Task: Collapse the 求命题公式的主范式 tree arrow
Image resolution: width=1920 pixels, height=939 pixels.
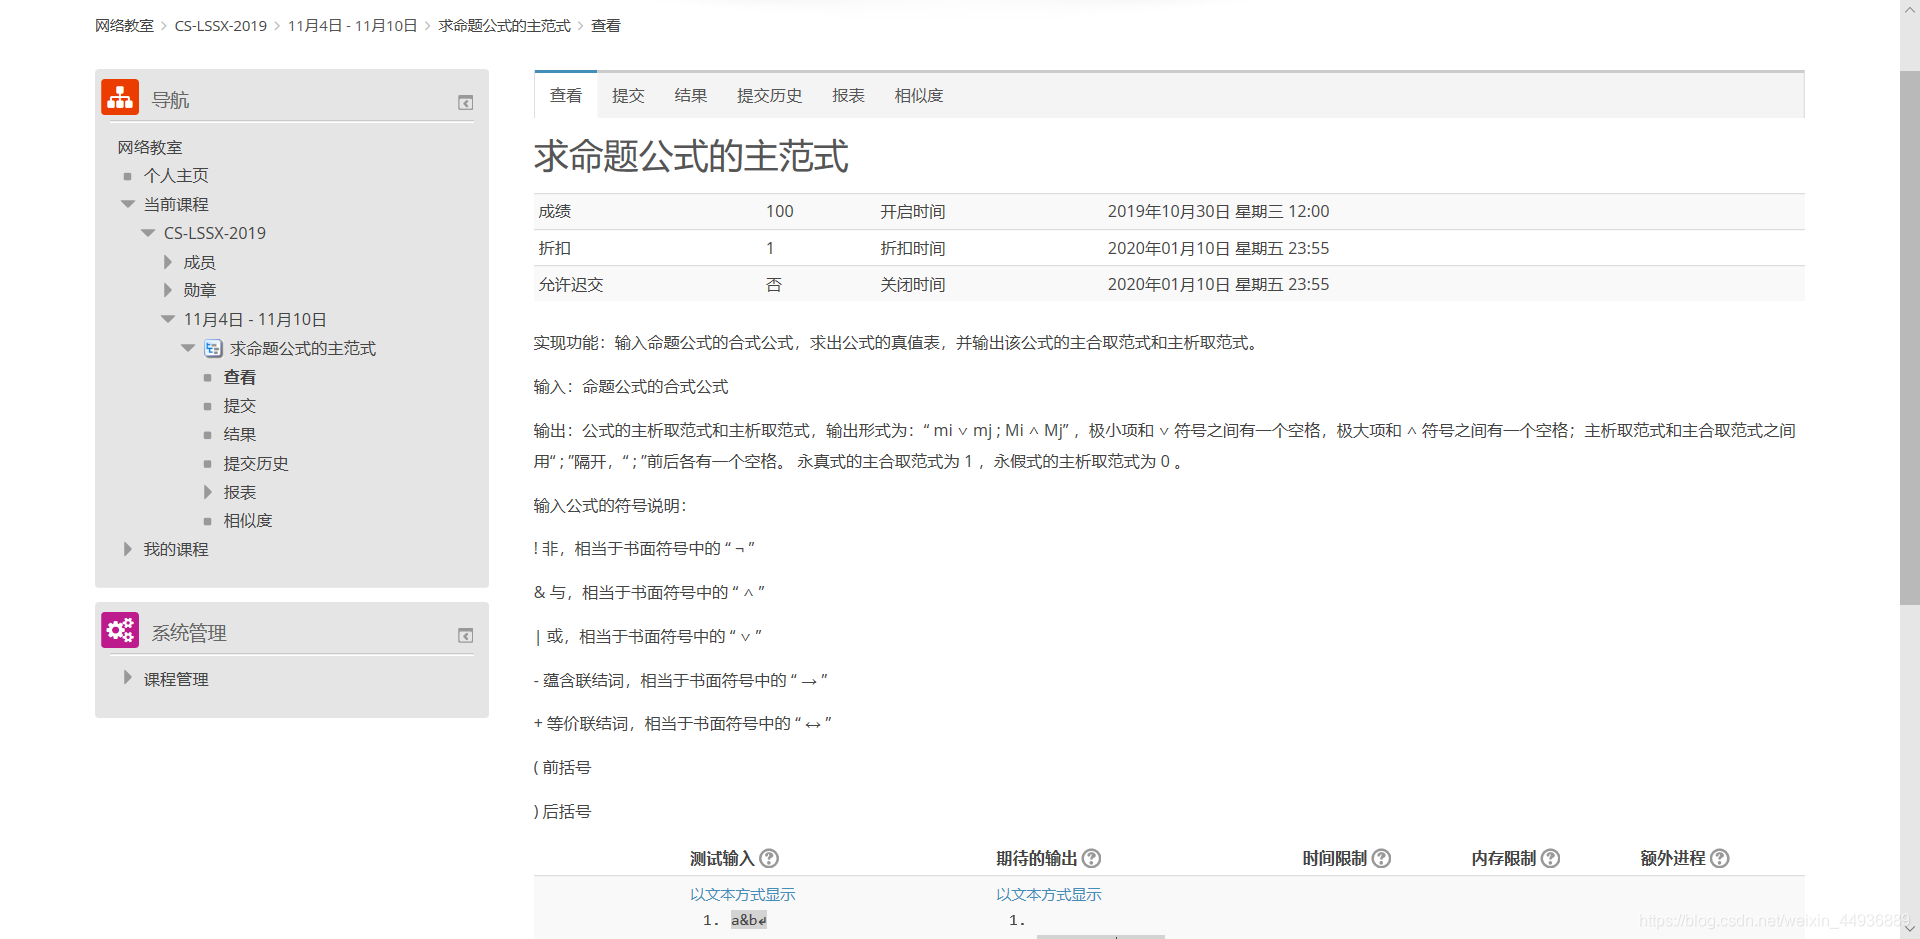Action: 188,348
